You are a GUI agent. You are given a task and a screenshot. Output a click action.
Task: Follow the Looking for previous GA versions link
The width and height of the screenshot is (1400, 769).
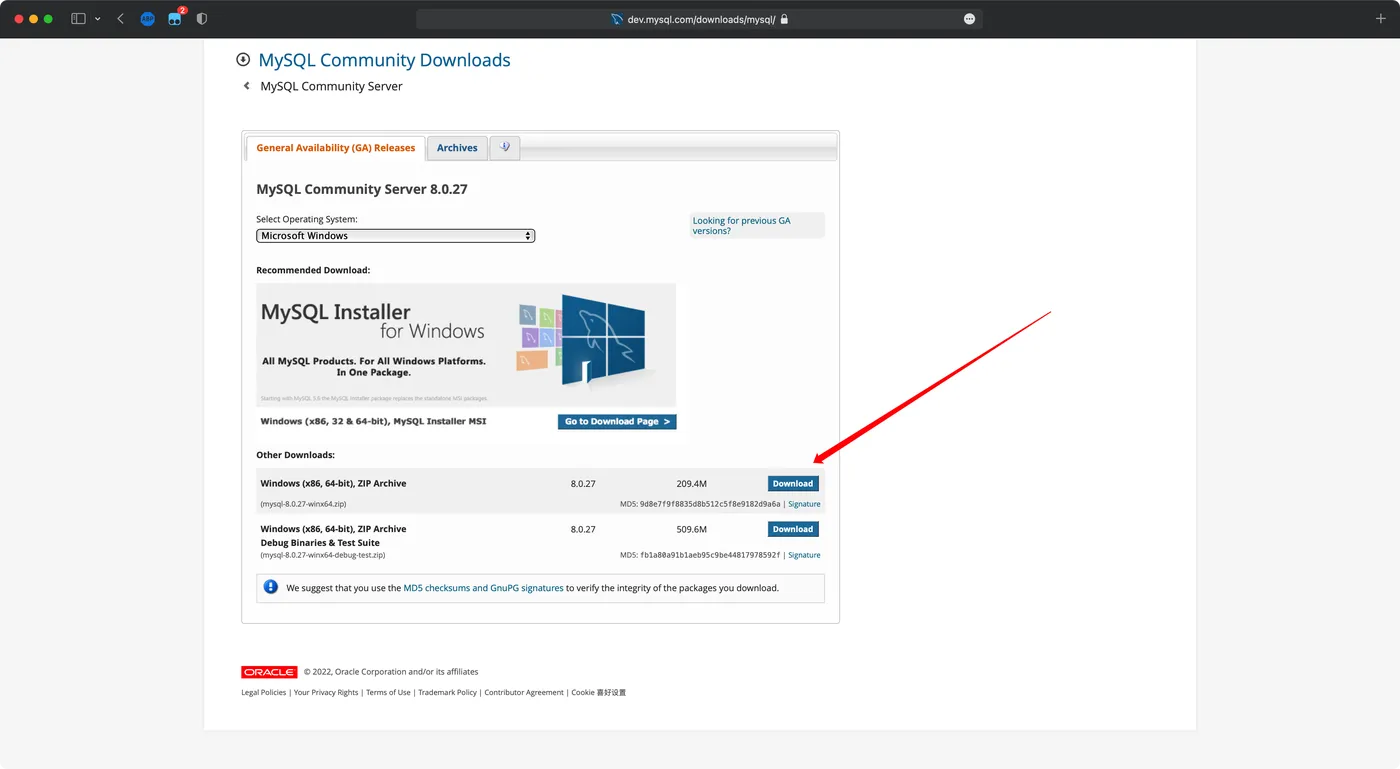click(742, 226)
